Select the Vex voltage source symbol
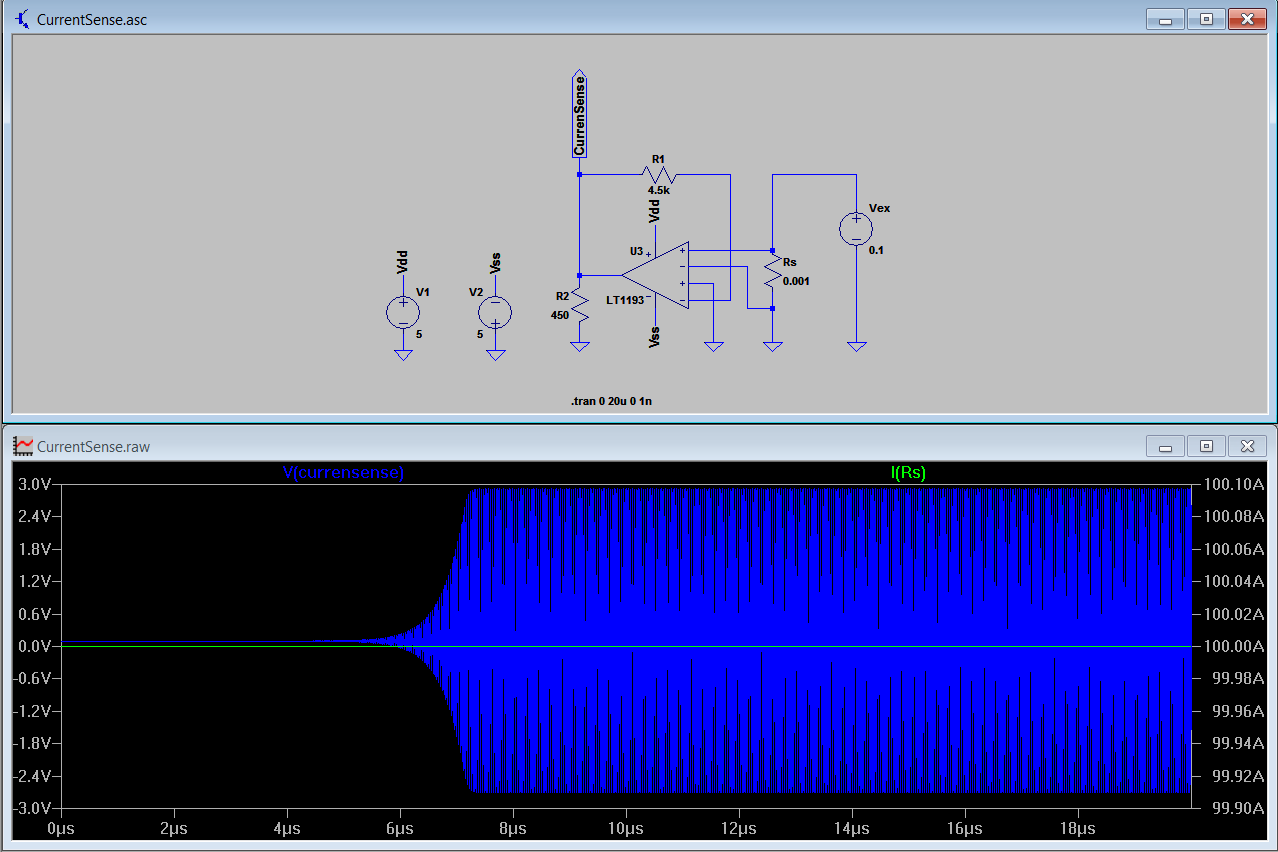Viewport: 1278px width, 852px height. [x=856, y=229]
